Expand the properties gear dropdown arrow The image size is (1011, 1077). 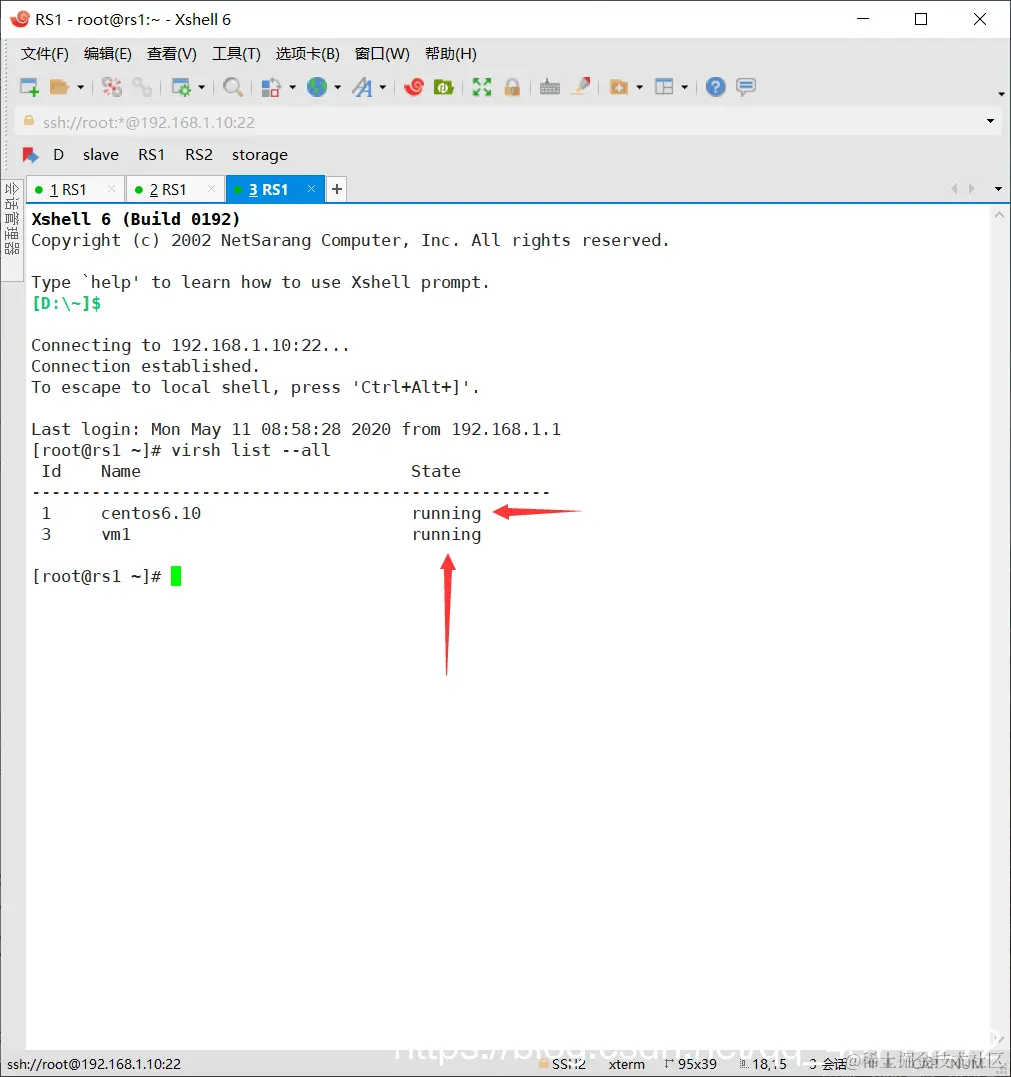pyautogui.click(x=202, y=87)
